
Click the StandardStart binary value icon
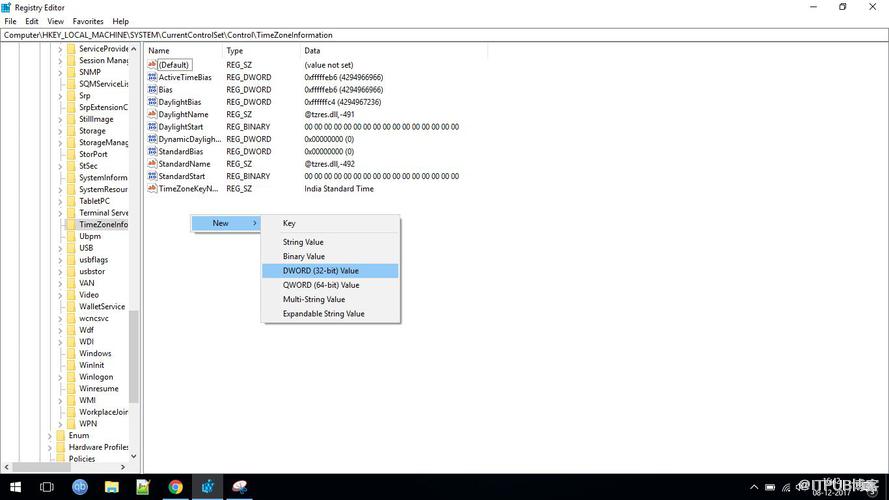(152, 176)
